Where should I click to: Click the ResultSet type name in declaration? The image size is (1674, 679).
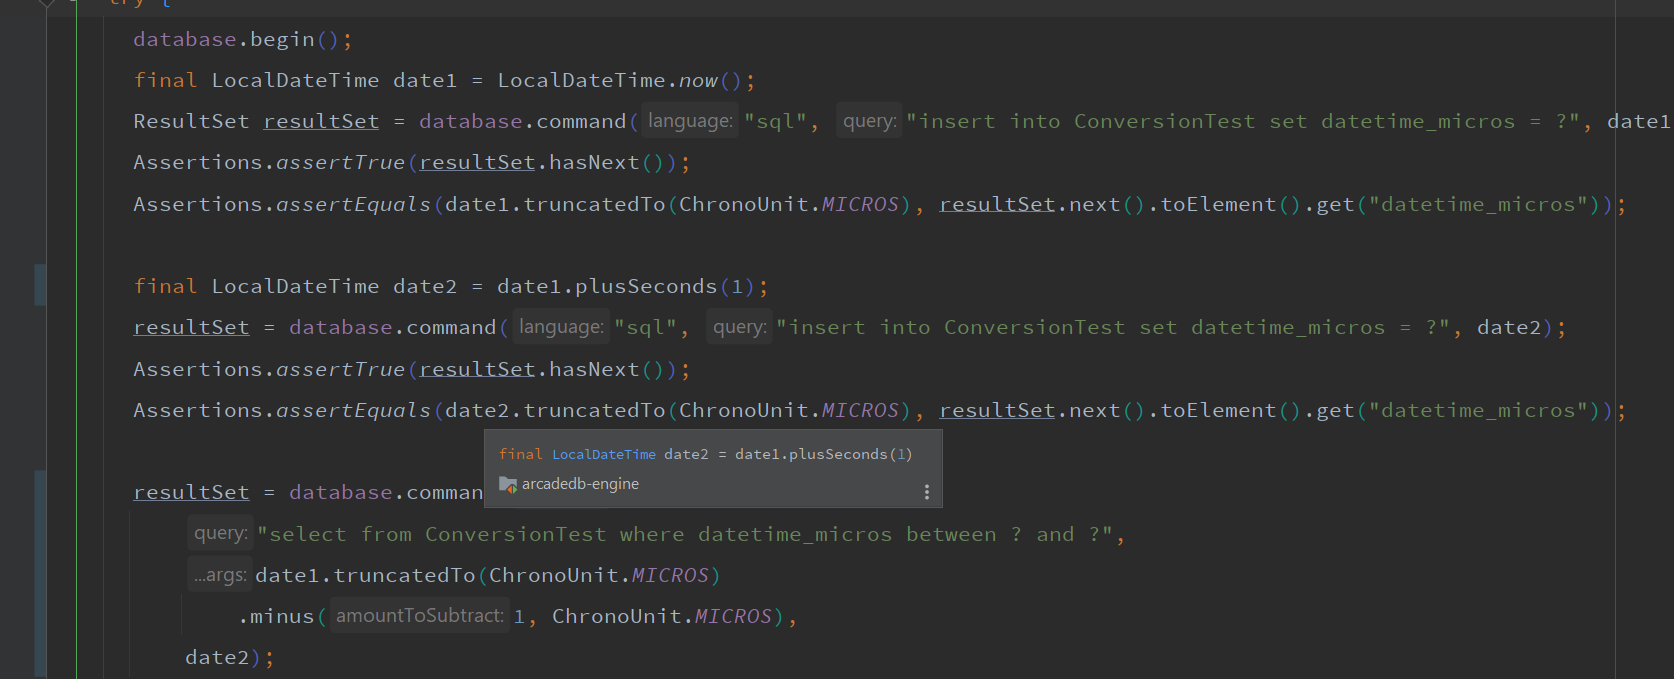191,122
